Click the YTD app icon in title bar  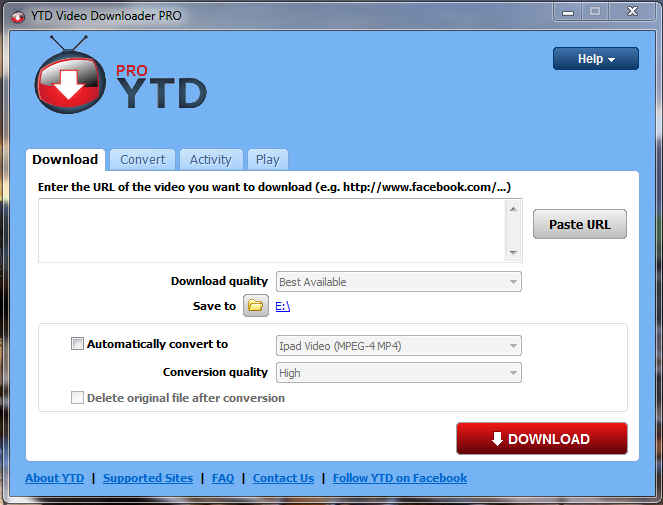16,14
